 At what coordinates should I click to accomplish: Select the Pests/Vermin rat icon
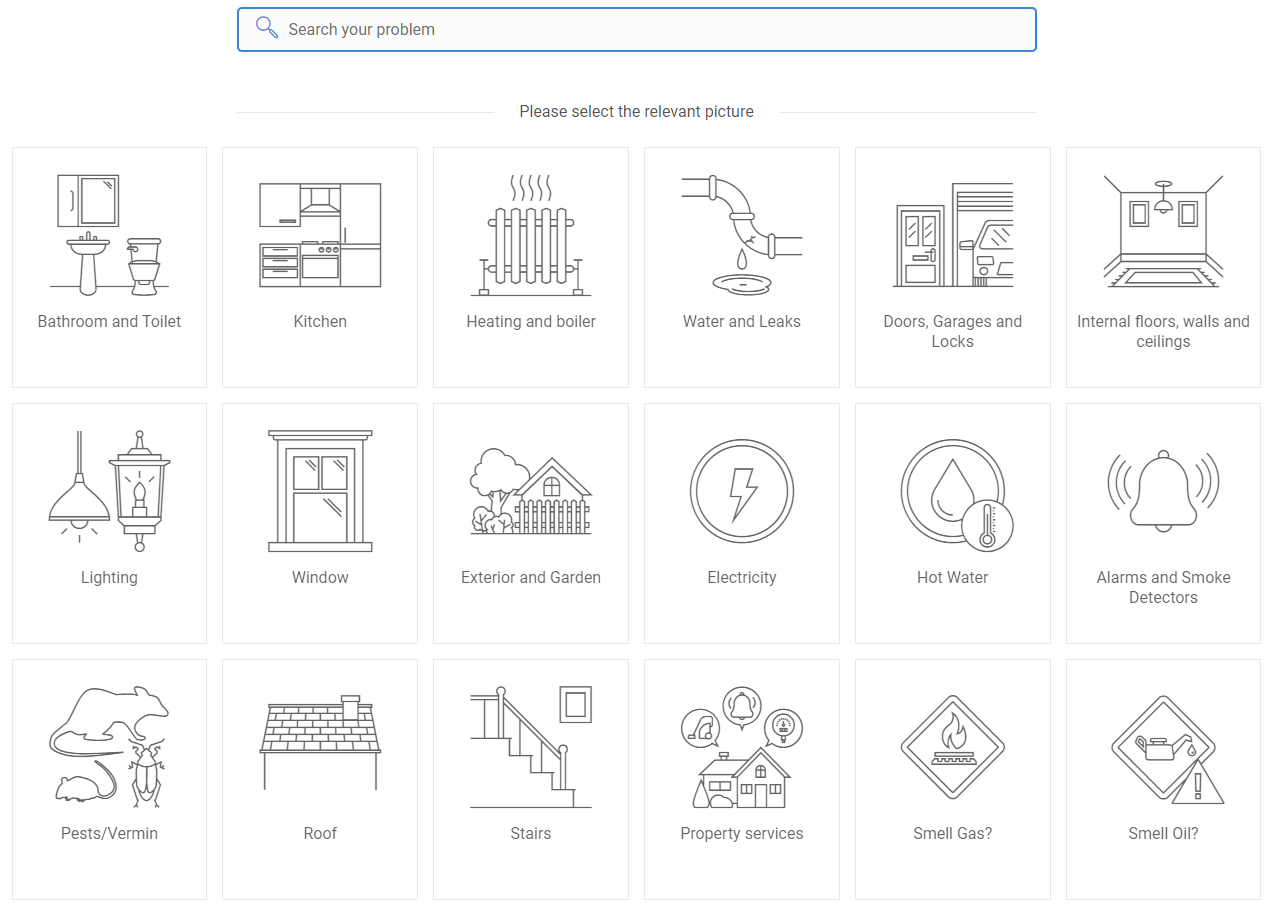[109, 747]
